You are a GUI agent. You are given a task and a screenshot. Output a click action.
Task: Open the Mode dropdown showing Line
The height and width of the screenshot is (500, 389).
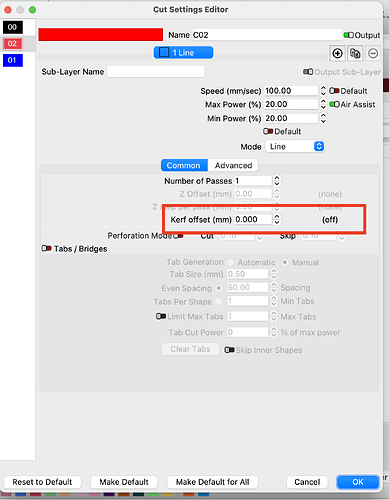coord(295,146)
